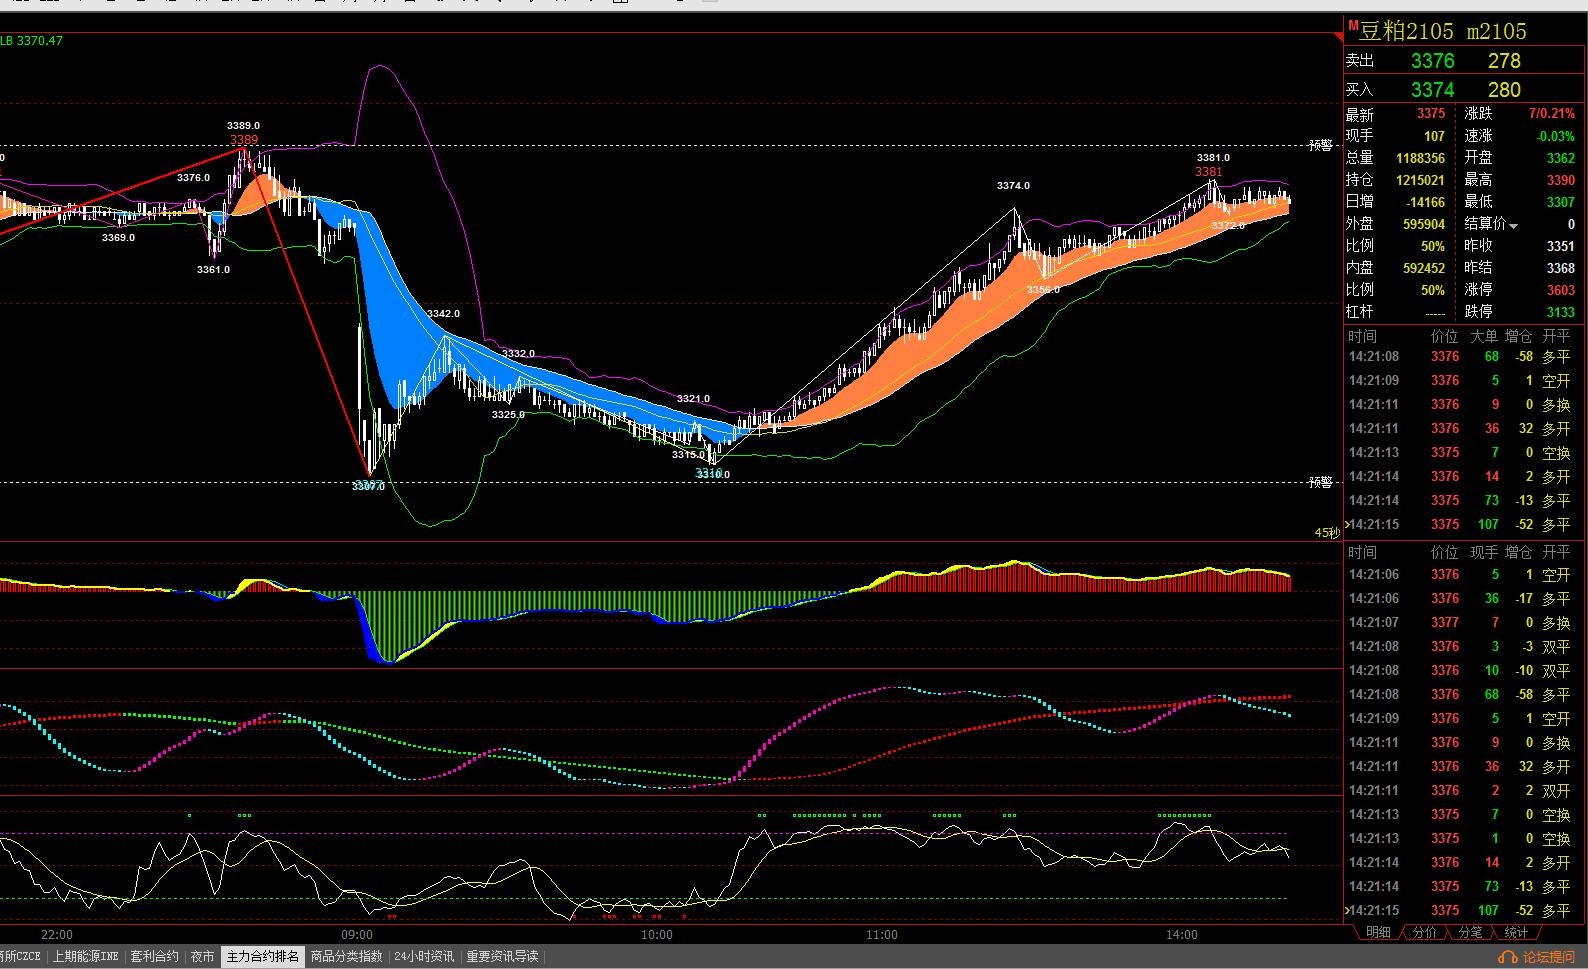Click the 3361.0 low price annotation
The height and width of the screenshot is (969, 1588).
[213, 270]
